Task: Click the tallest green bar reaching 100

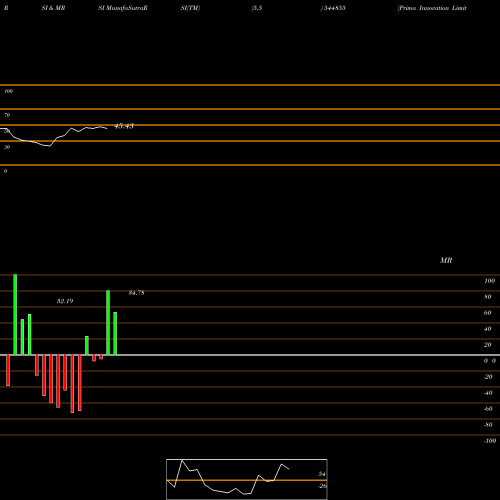Action: (x=15, y=315)
